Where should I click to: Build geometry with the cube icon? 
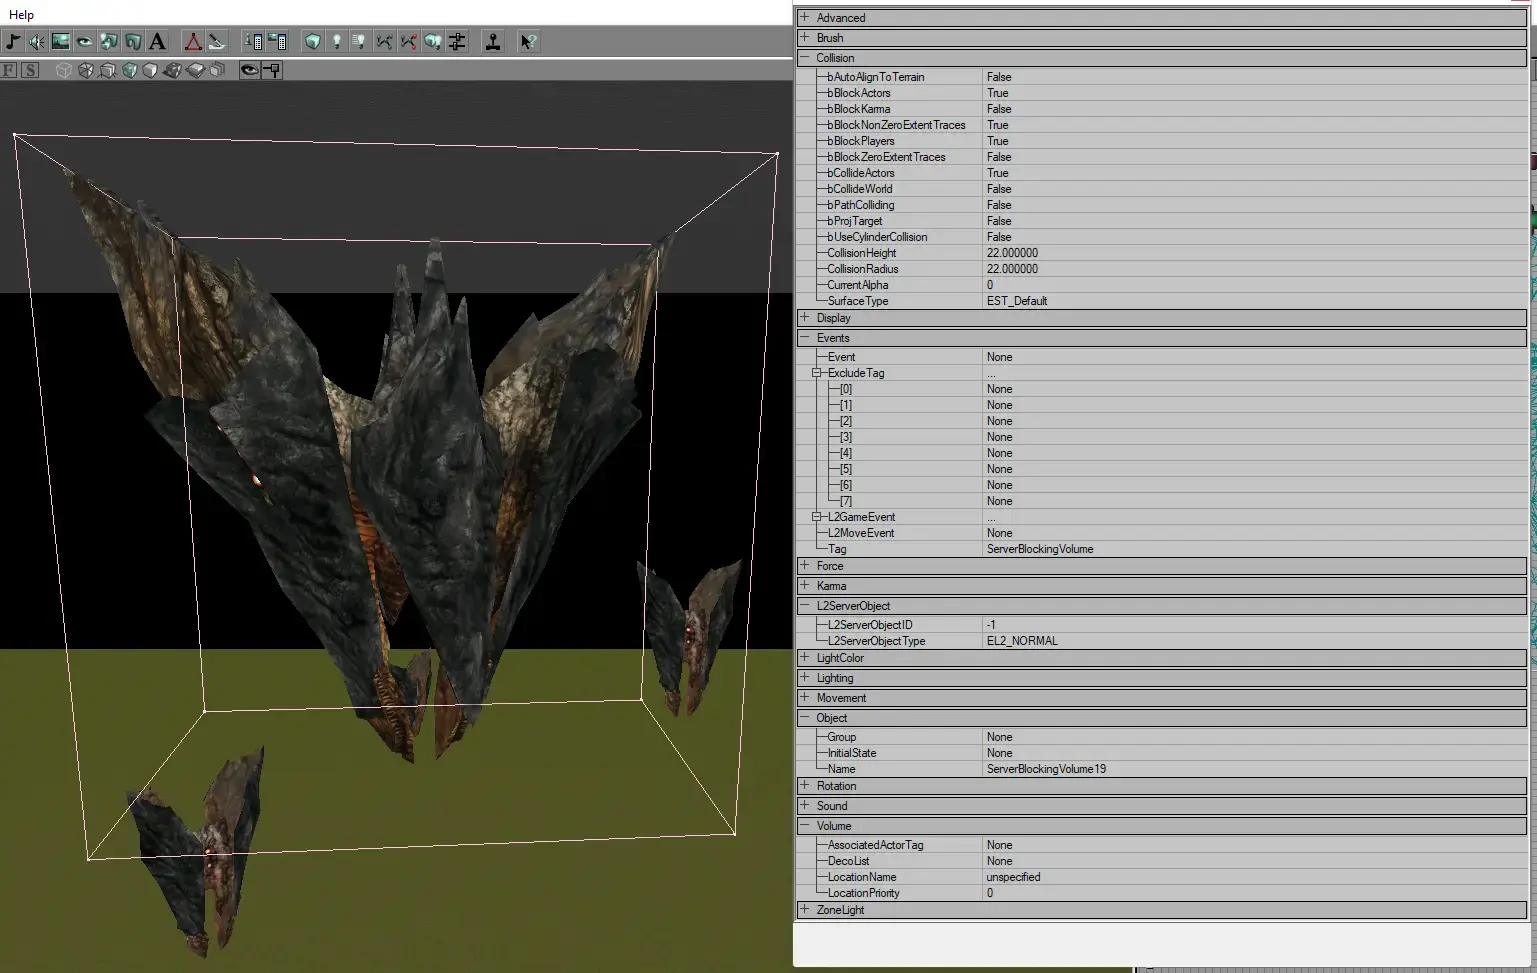pyautogui.click(x=313, y=41)
